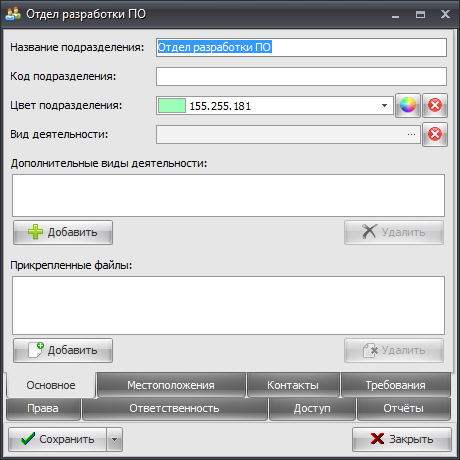
Task: Click the department icon in the title bar
Action: [x=13, y=14]
